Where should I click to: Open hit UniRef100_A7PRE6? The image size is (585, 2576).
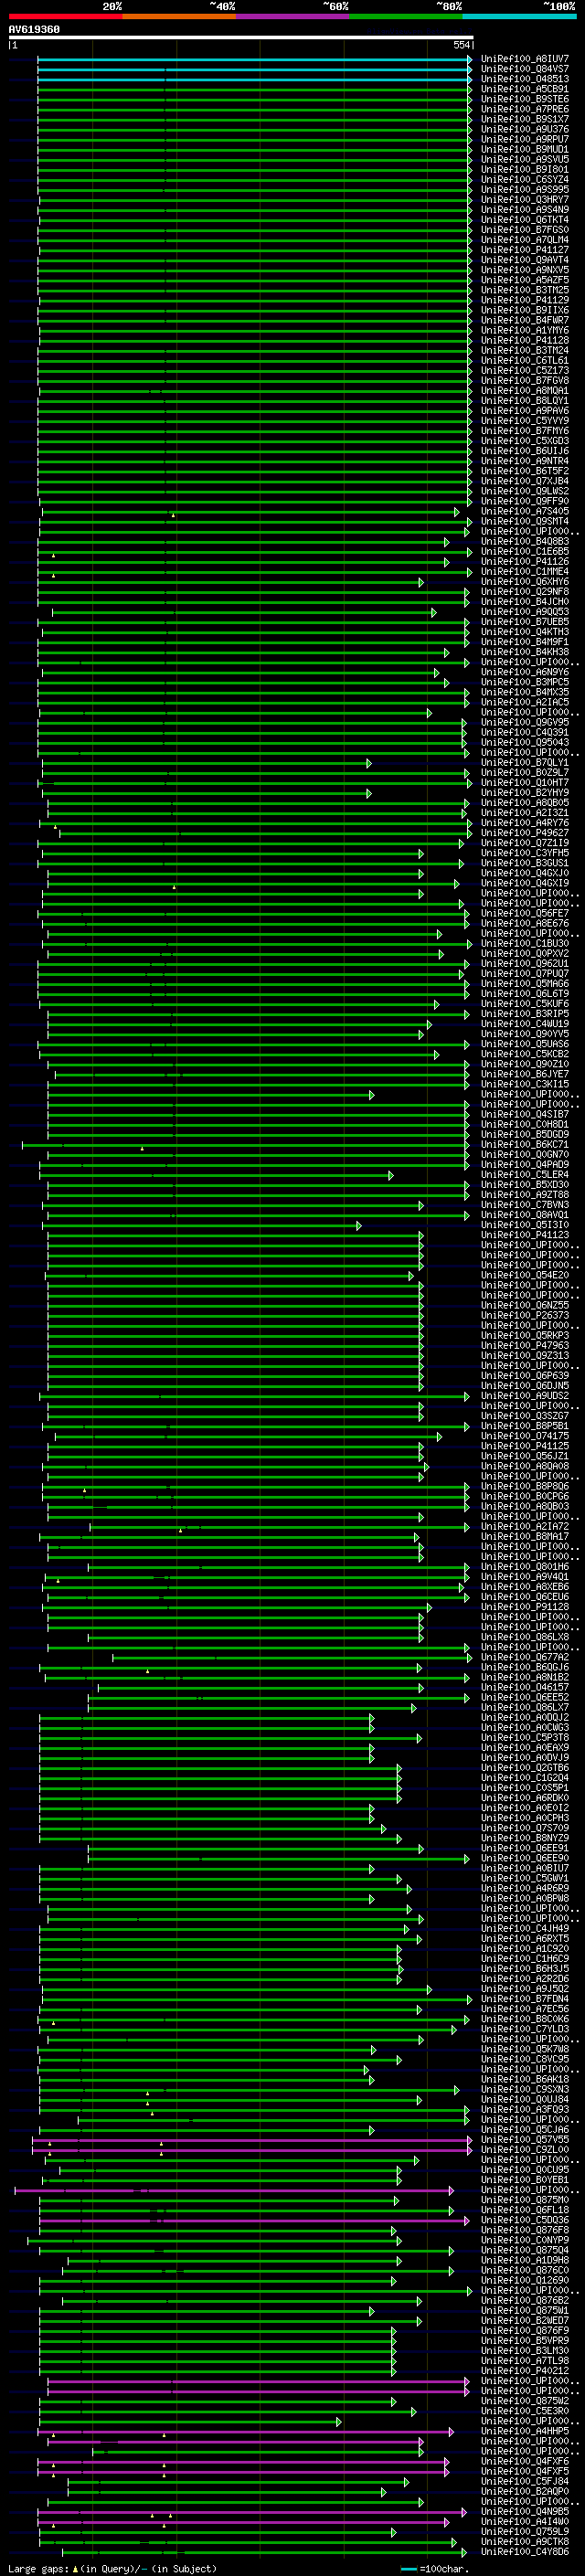click(524, 109)
